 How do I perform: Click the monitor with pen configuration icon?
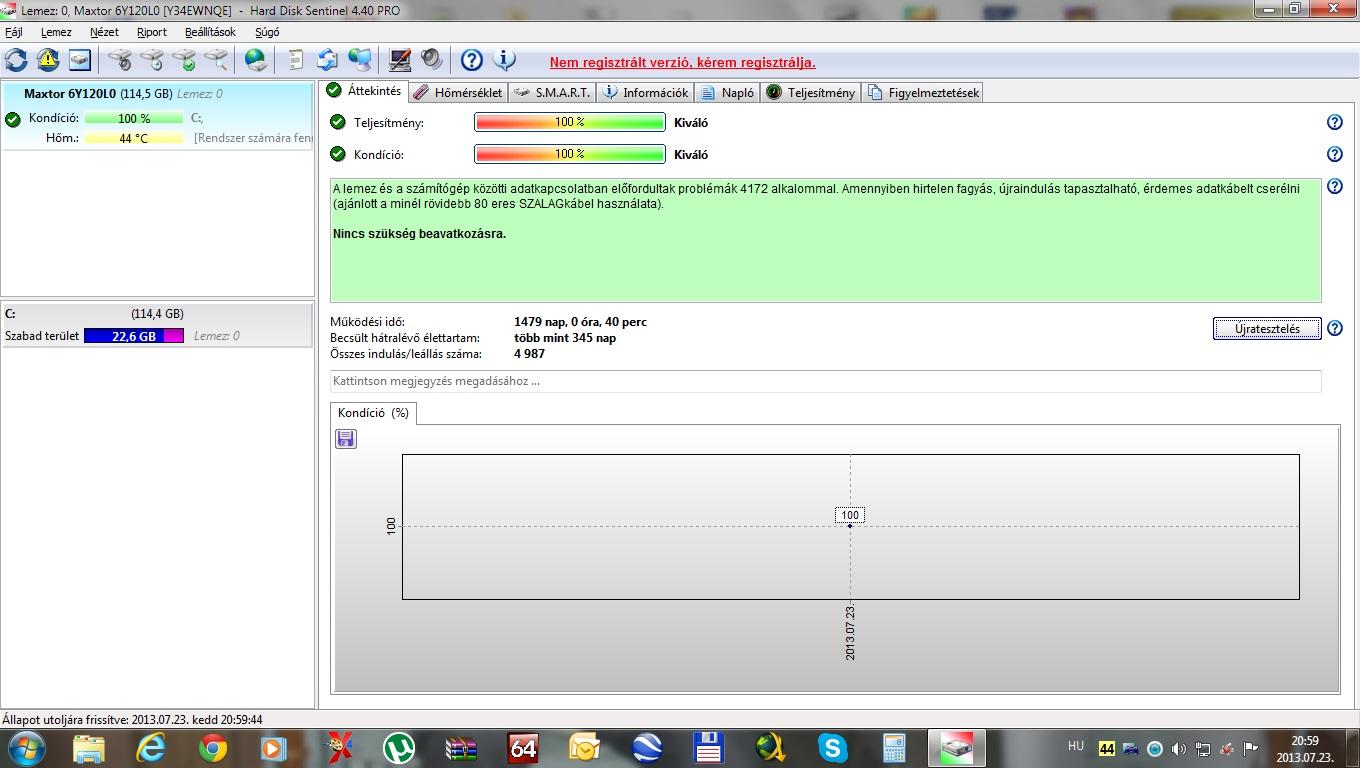click(x=400, y=60)
